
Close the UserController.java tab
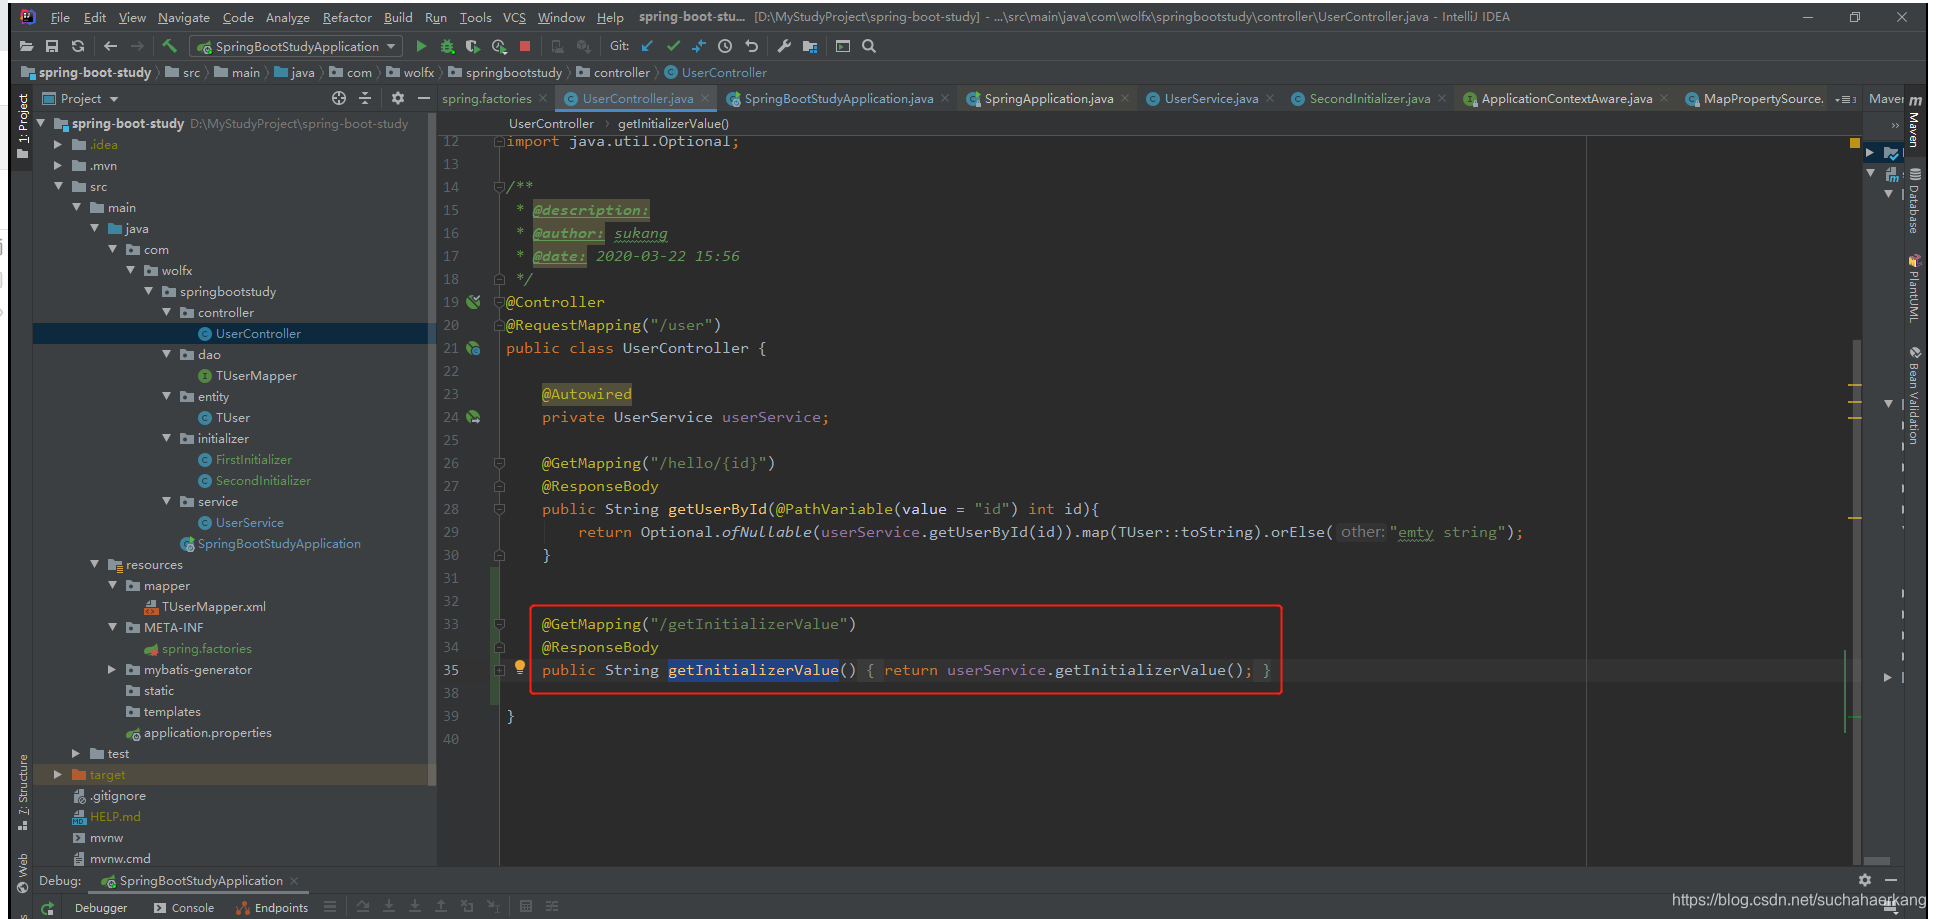coord(705,98)
